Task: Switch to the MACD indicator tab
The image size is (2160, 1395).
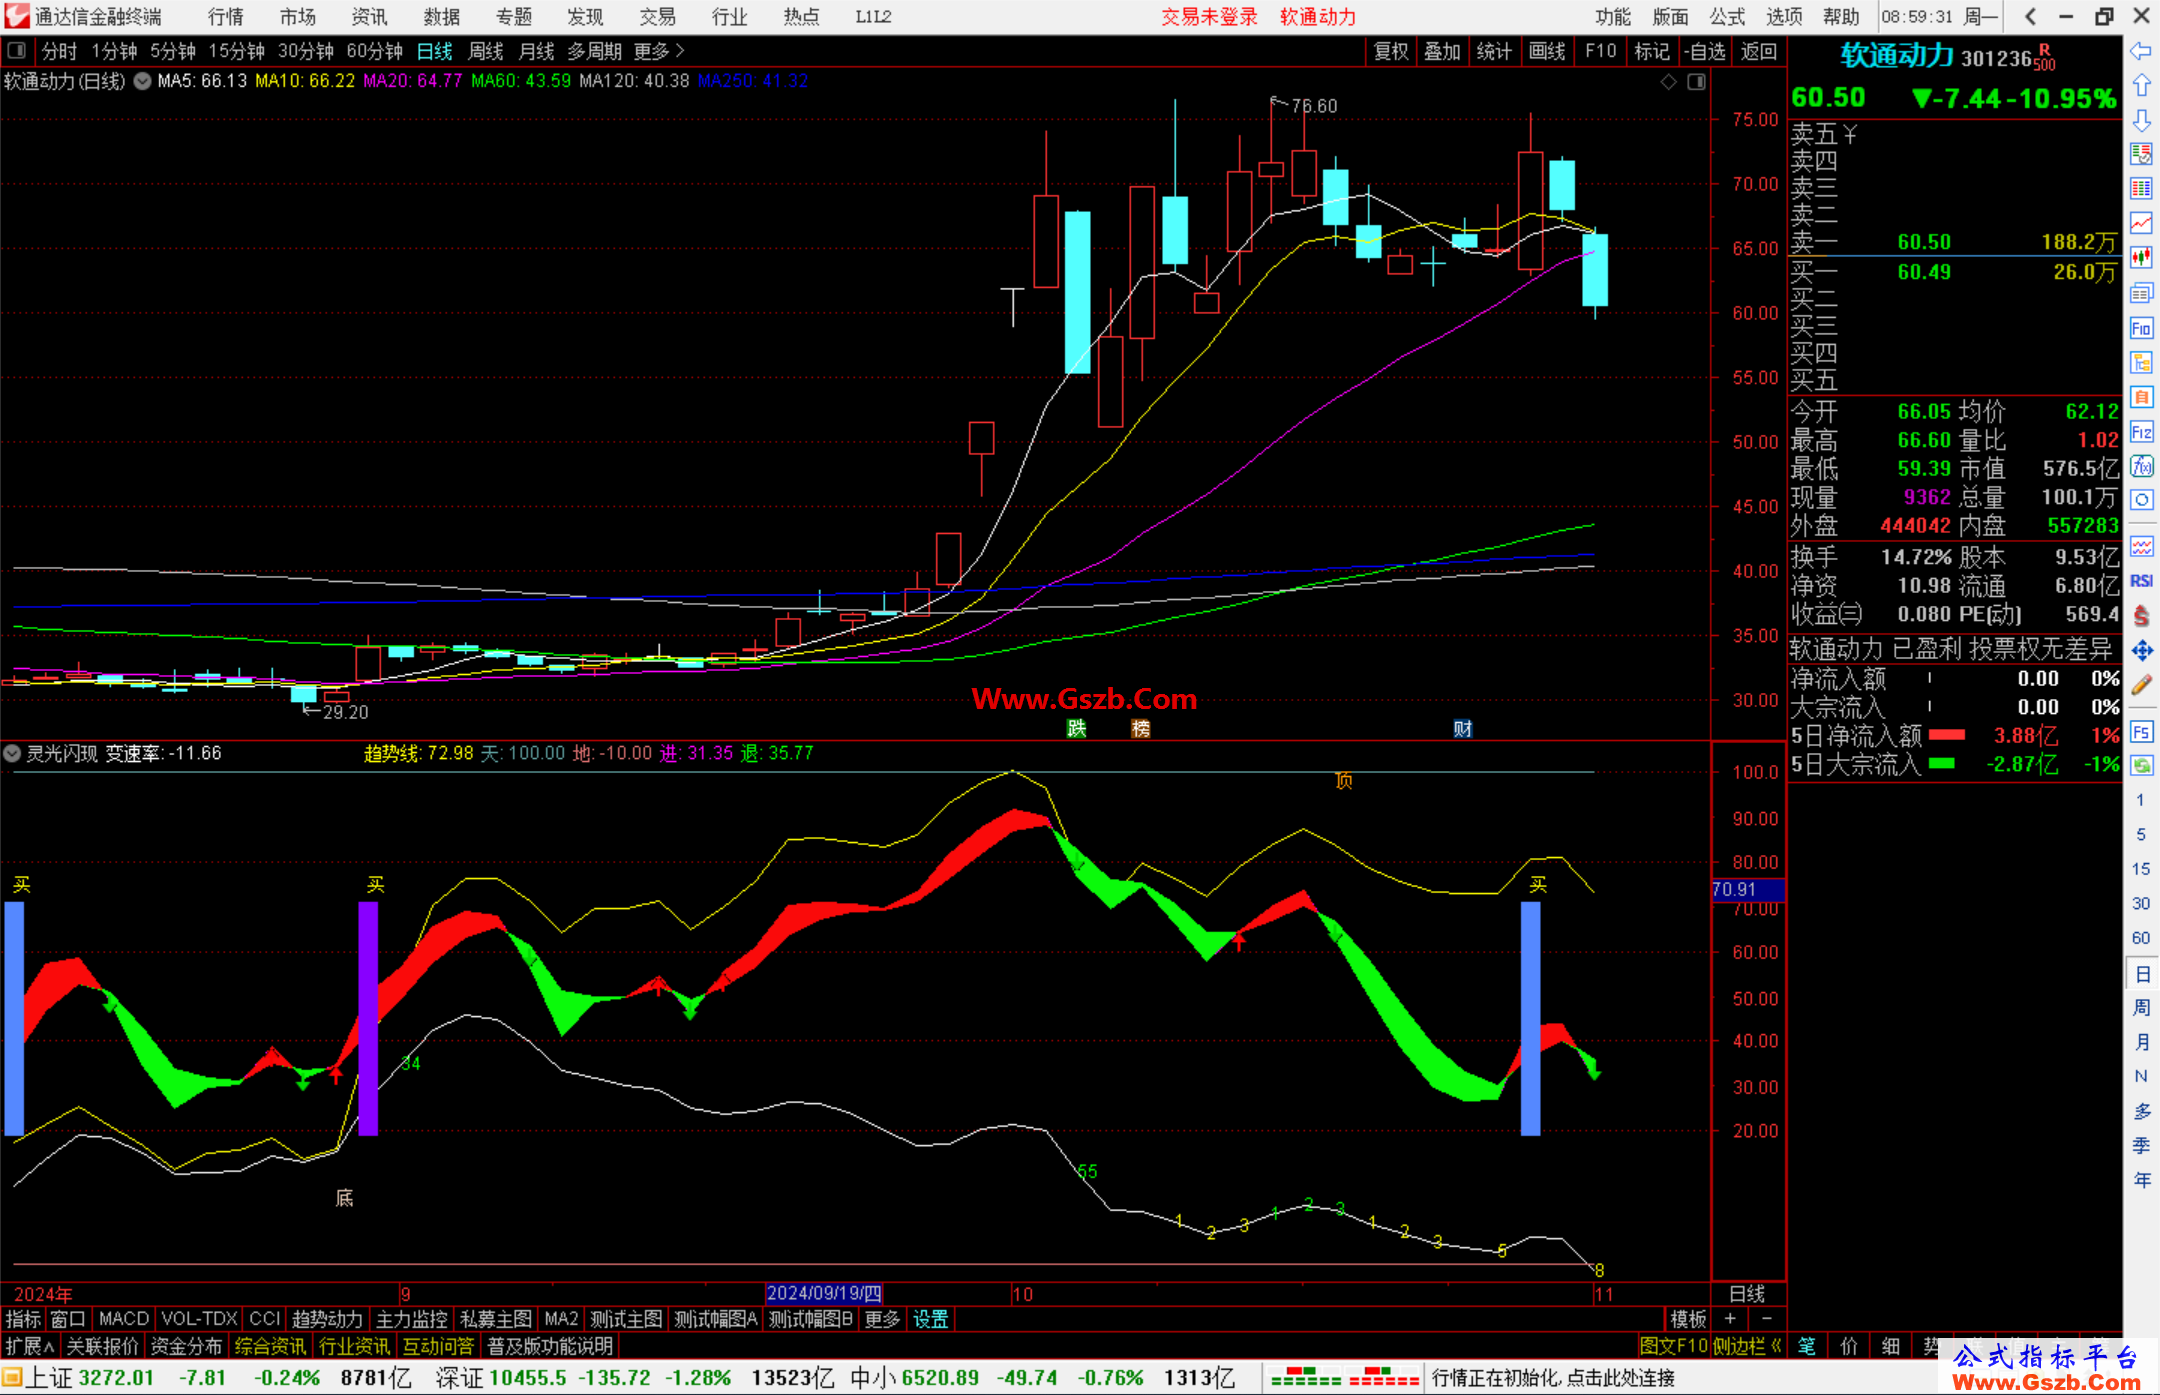Action: [124, 1319]
